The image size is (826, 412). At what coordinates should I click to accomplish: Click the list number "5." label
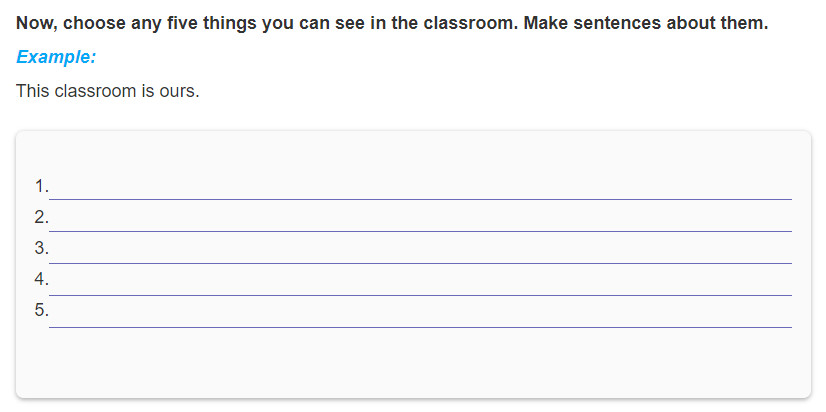pyautogui.click(x=42, y=310)
